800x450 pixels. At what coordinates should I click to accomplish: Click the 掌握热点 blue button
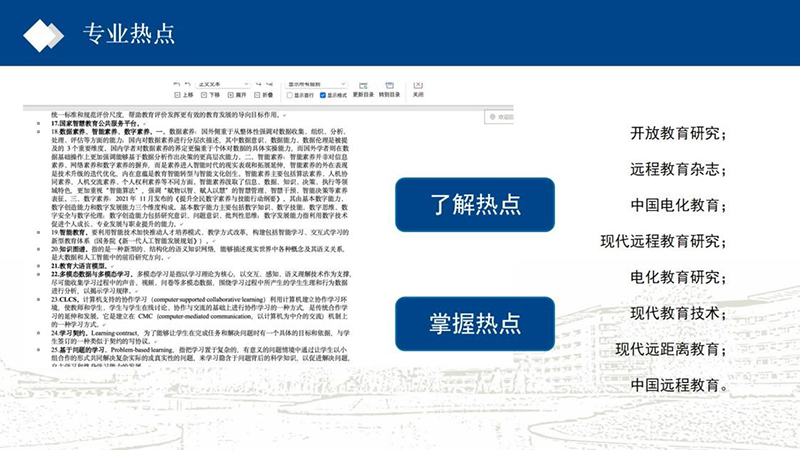click(x=475, y=321)
